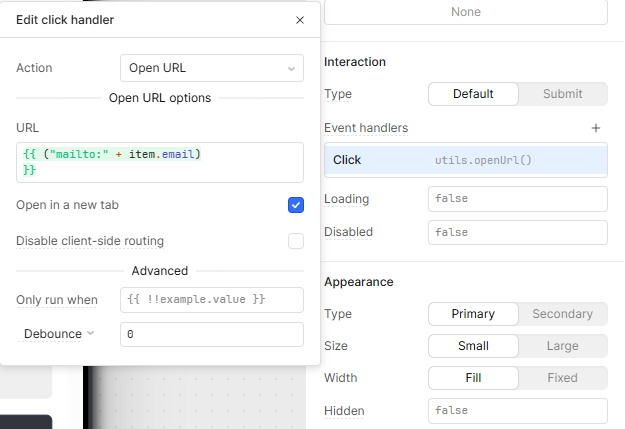Set appearance type to Secondary
Viewport: 625px width, 429px height.
[x=562, y=314]
